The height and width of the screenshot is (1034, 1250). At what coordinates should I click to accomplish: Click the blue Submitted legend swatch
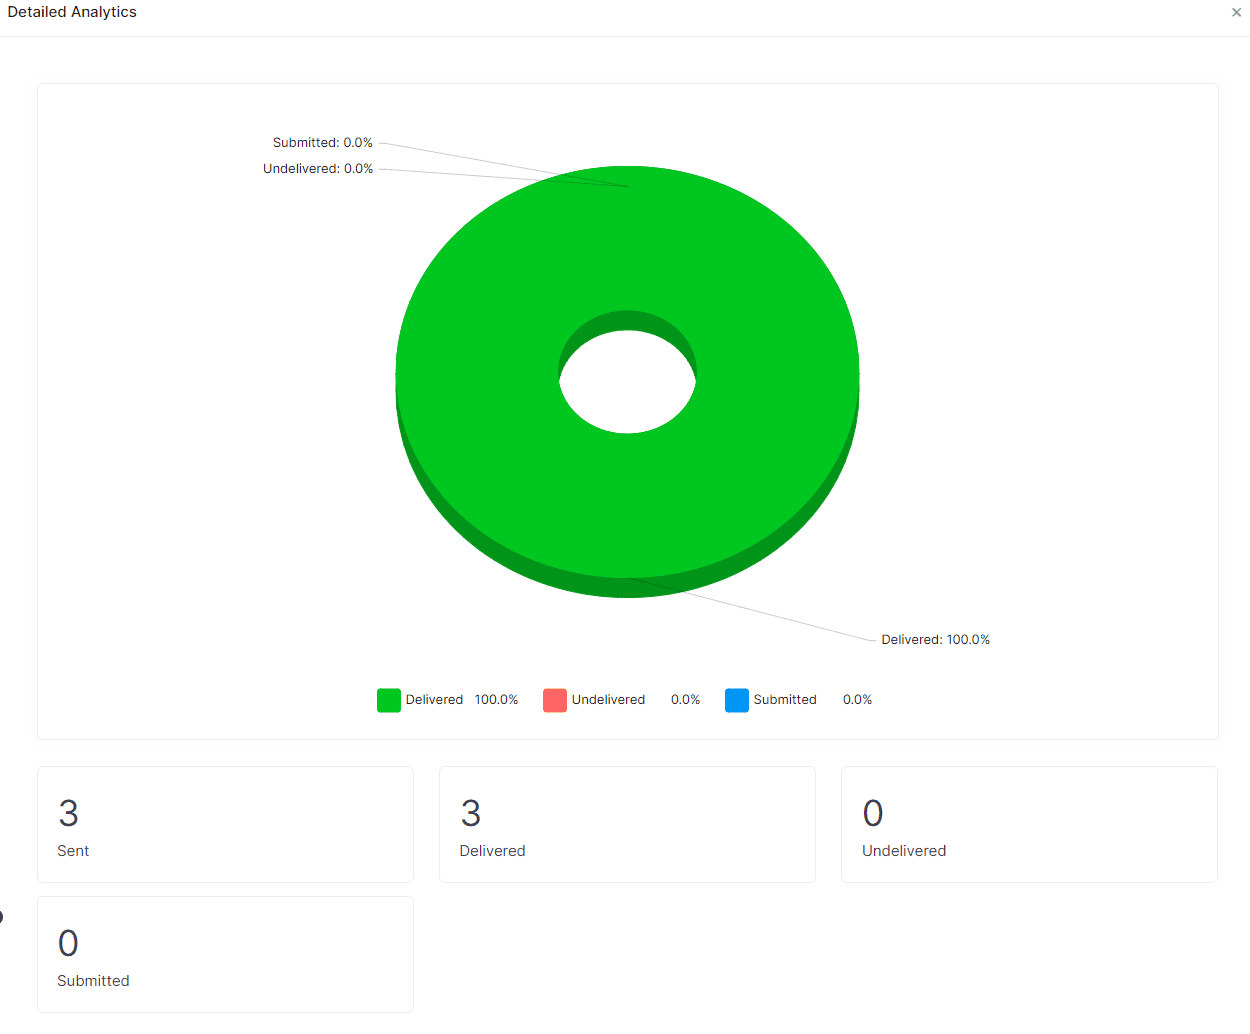[x=737, y=700]
